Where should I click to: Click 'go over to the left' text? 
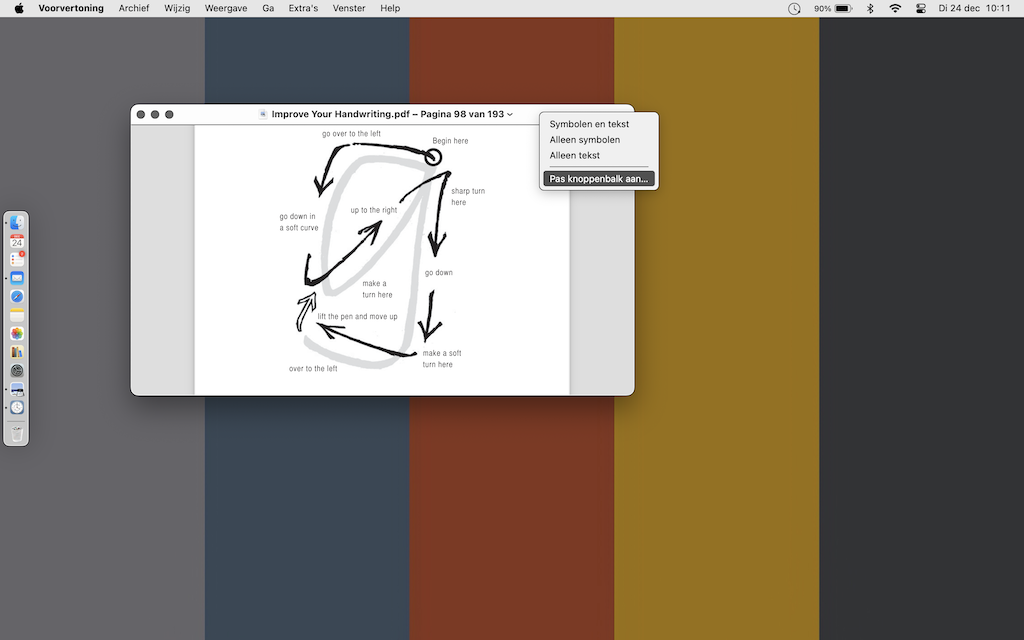pos(351,134)
